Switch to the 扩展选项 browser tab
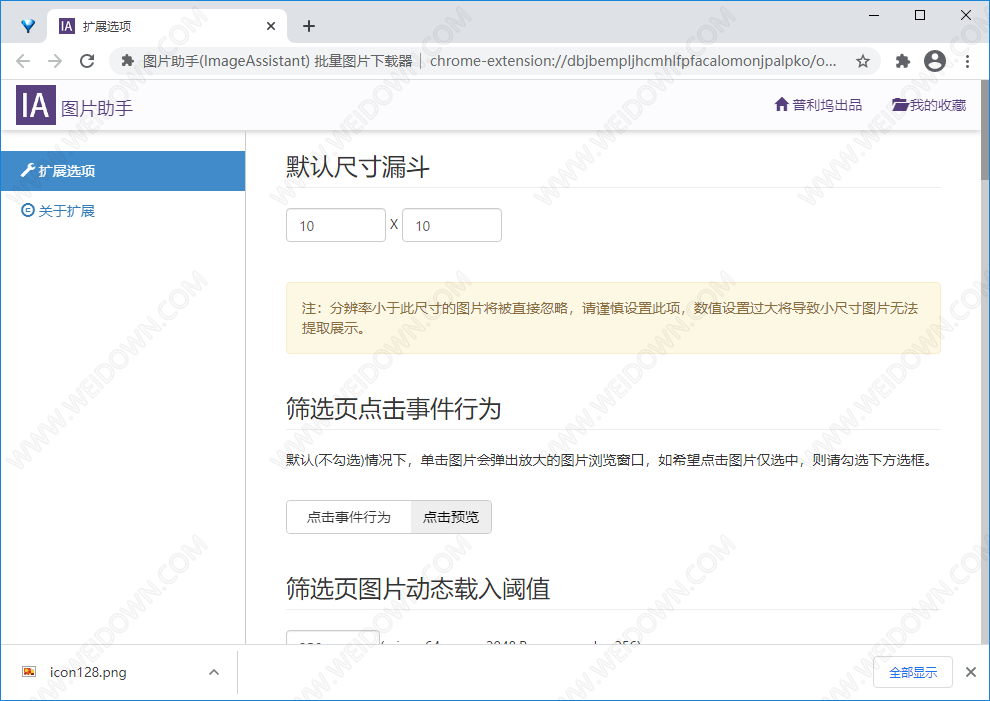Screen dimensions: 990x701 (160, 26)
